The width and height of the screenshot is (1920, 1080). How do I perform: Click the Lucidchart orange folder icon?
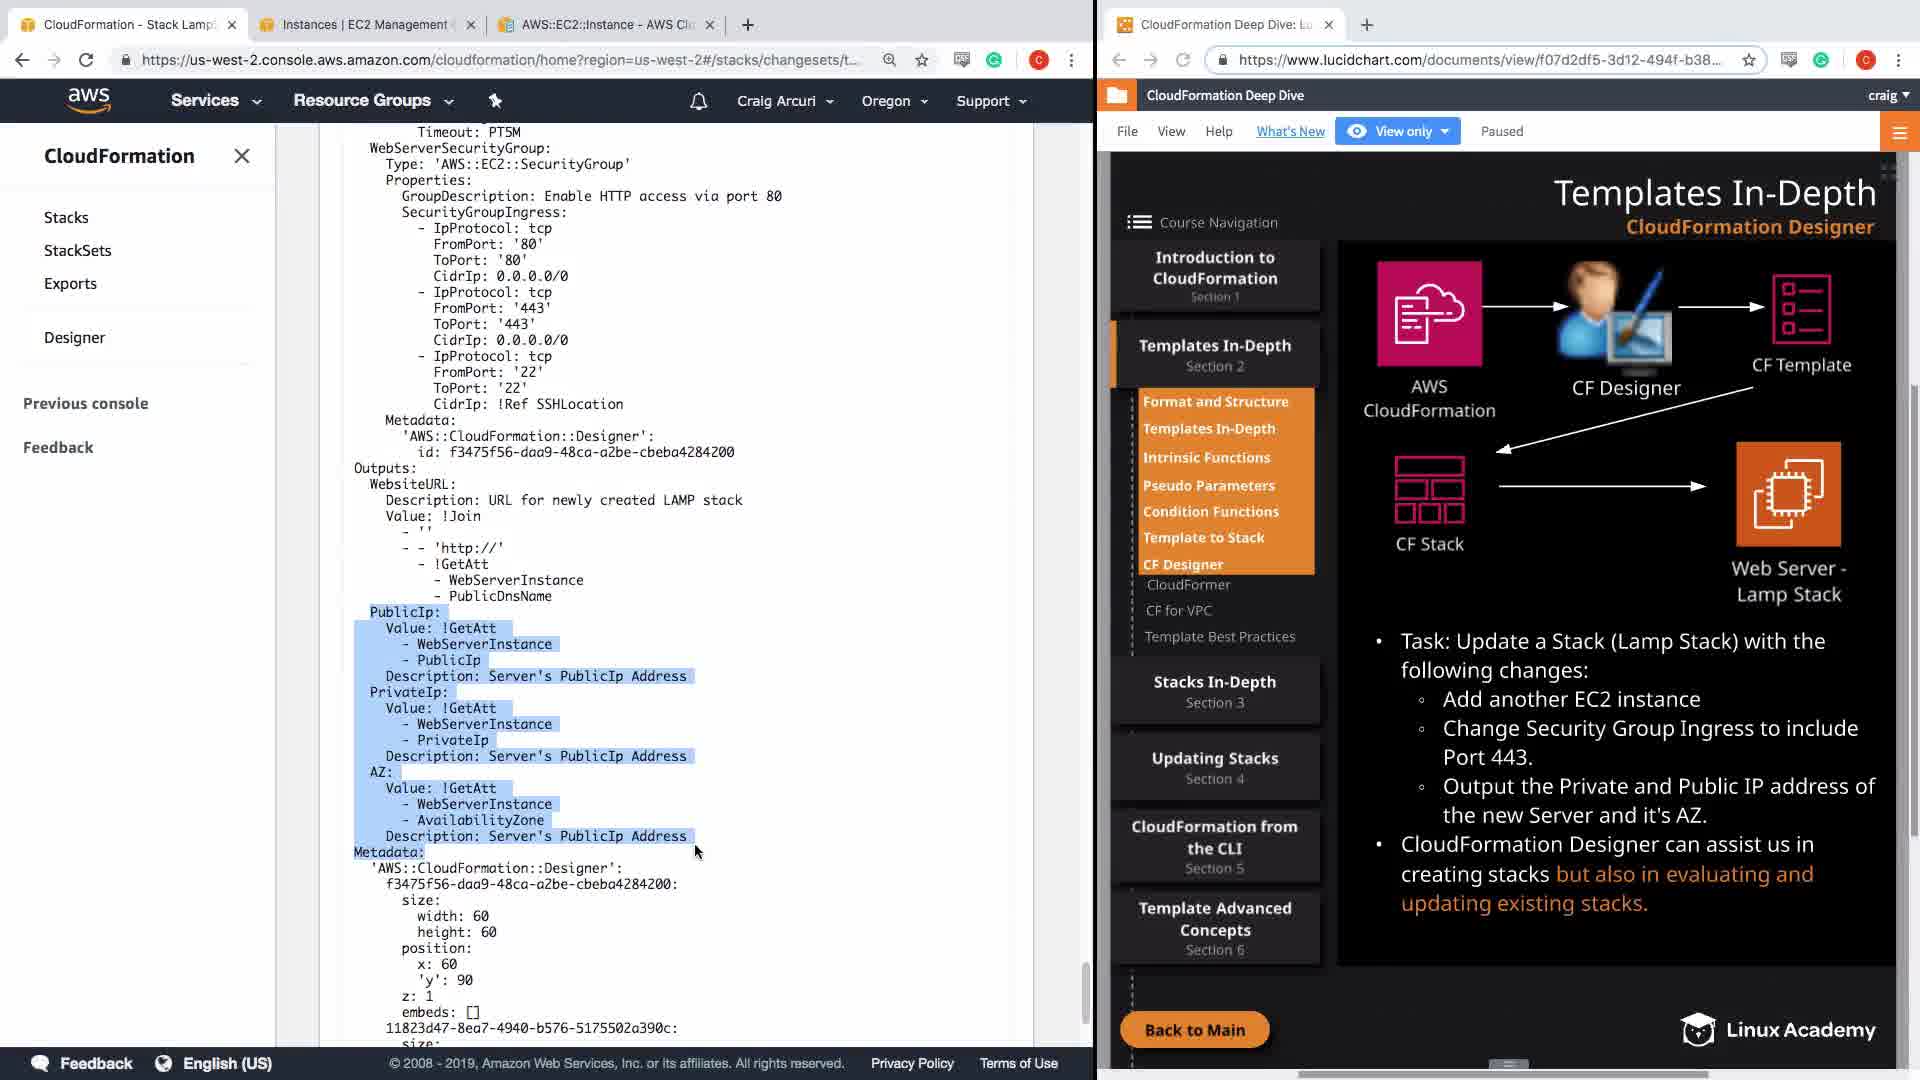[1117, 95]
